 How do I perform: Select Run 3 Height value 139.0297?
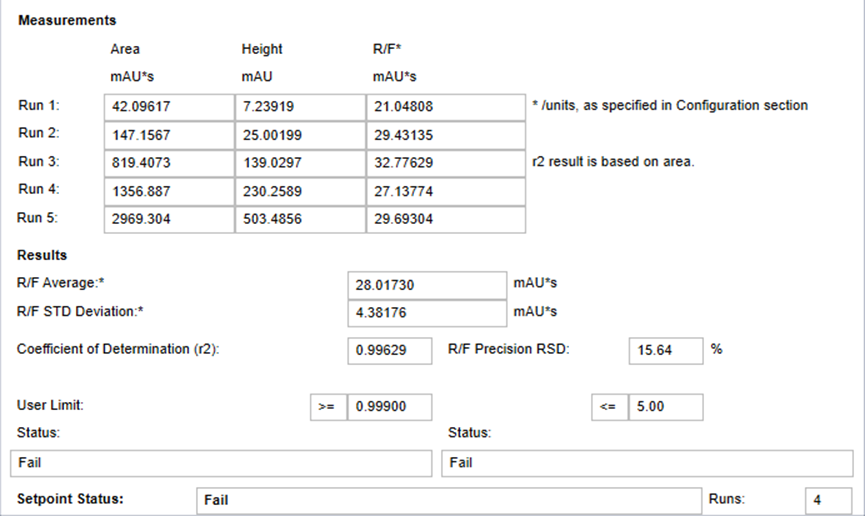point(300,163)
